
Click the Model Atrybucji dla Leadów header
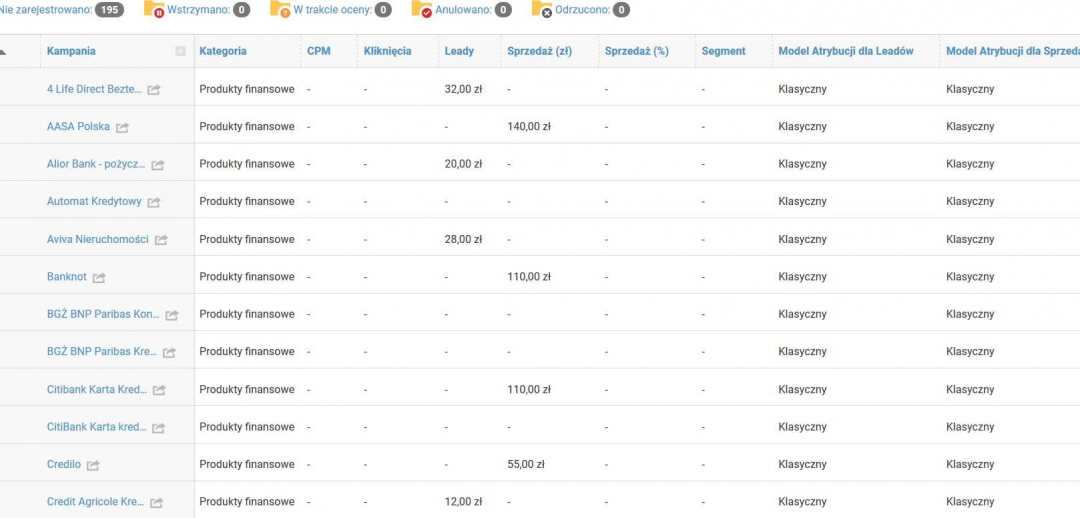(845, 51)
